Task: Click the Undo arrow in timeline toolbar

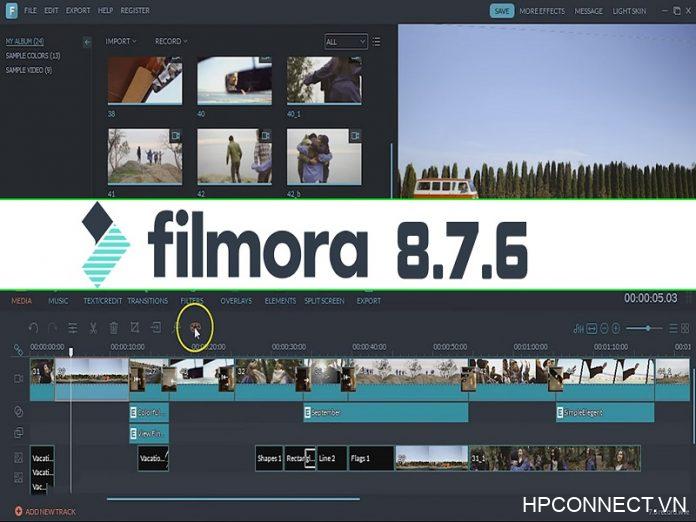Action: (33, 328)
